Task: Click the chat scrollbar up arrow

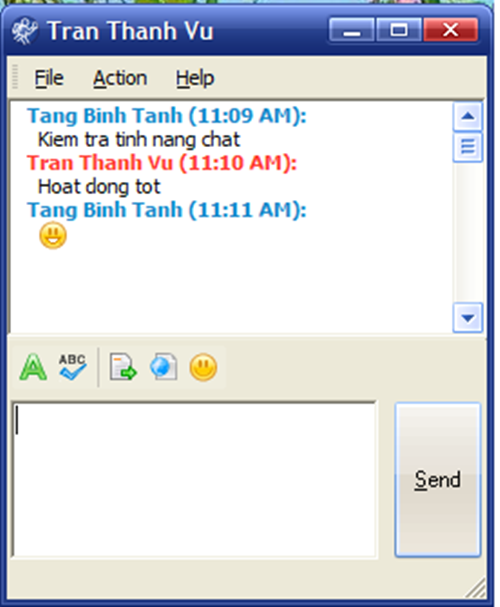Action: click(x=468, y=116)
